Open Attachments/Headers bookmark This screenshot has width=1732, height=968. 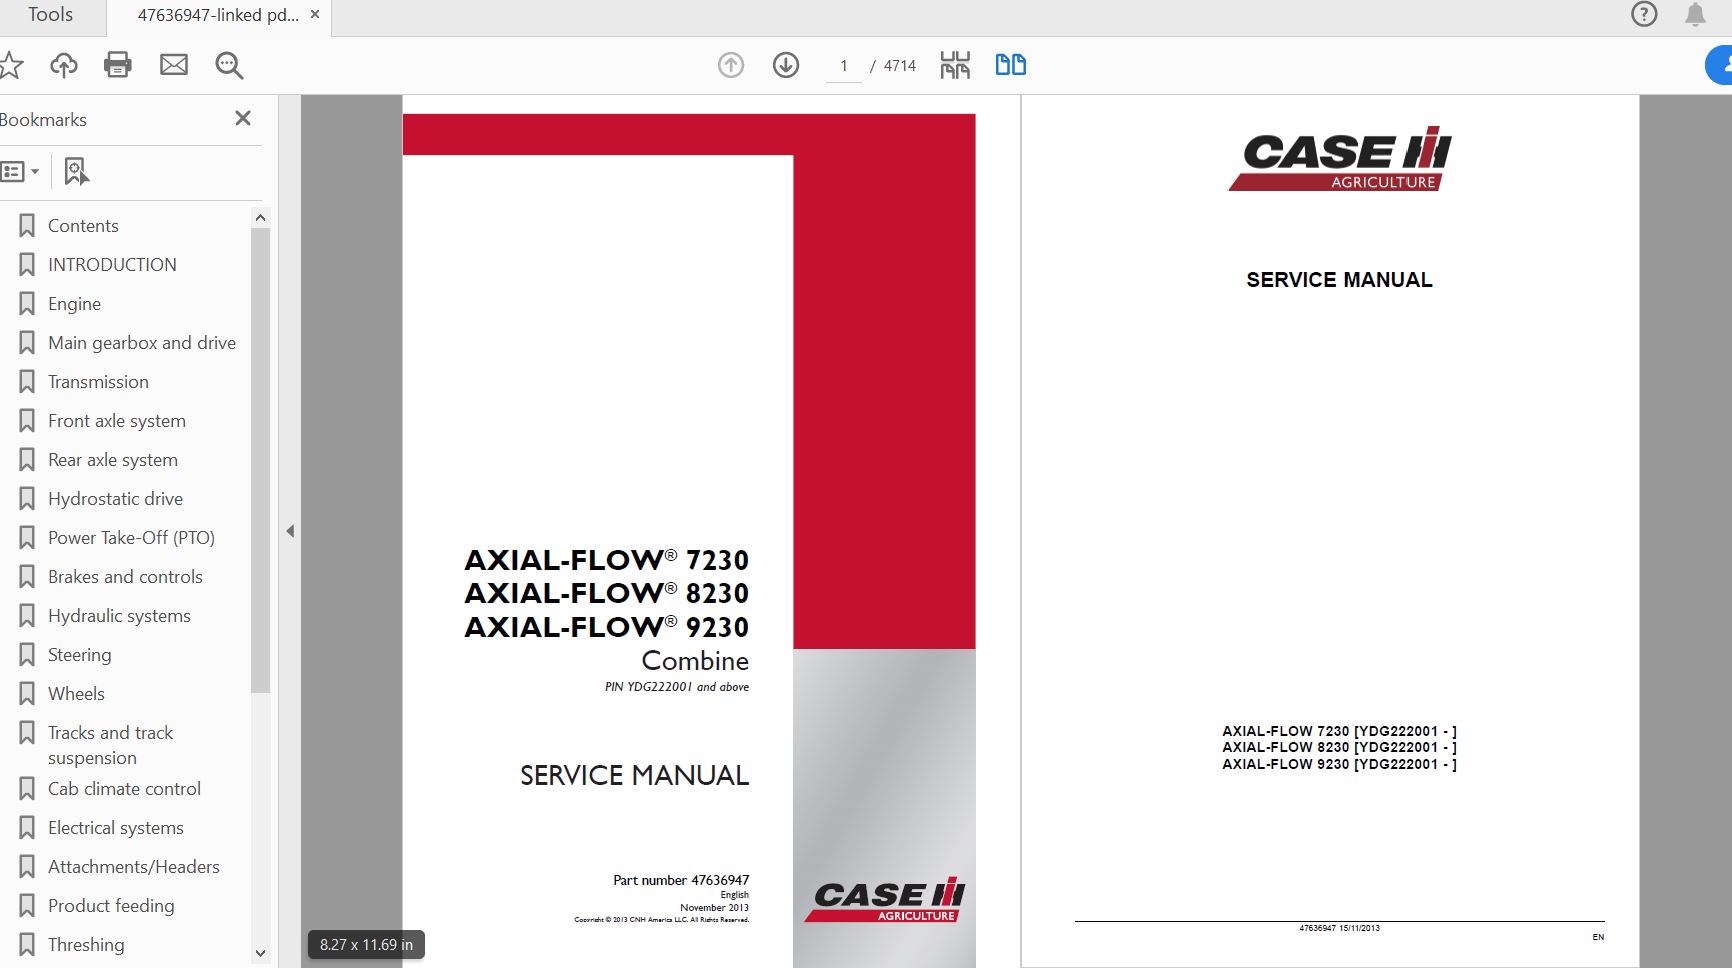pos(134,867)
